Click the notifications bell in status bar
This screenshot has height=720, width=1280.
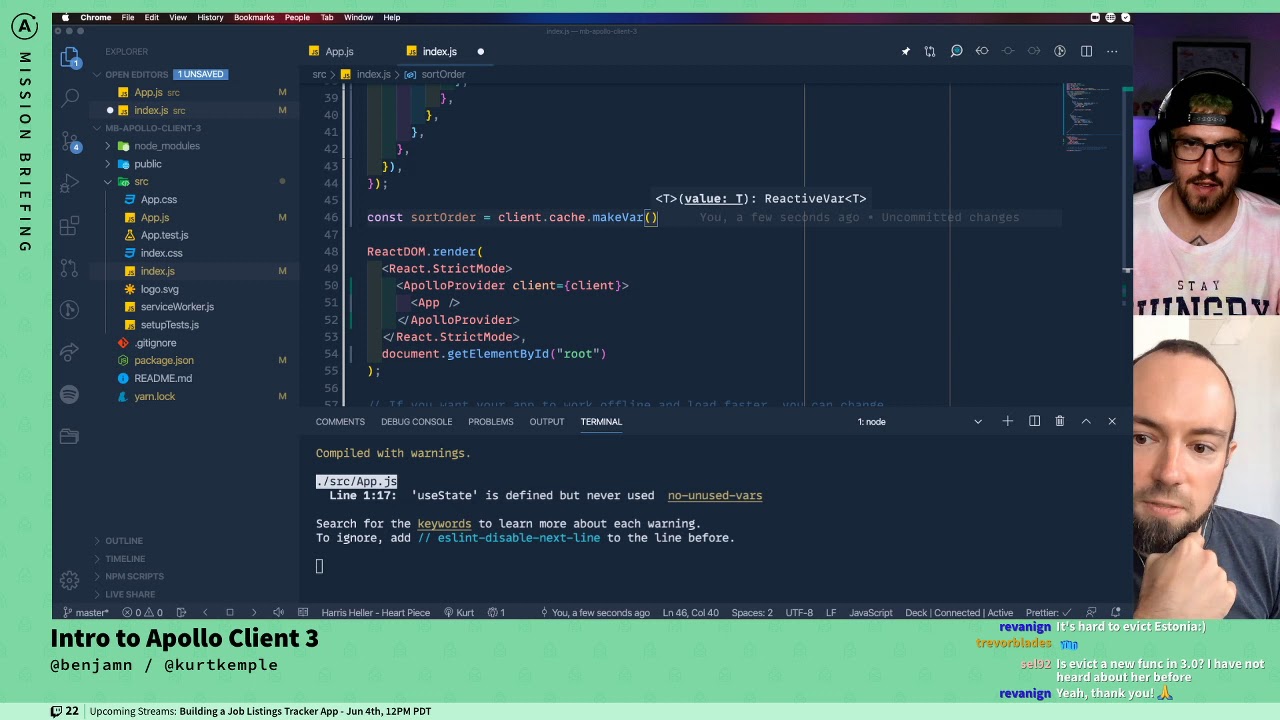[x=1116, y=613]
